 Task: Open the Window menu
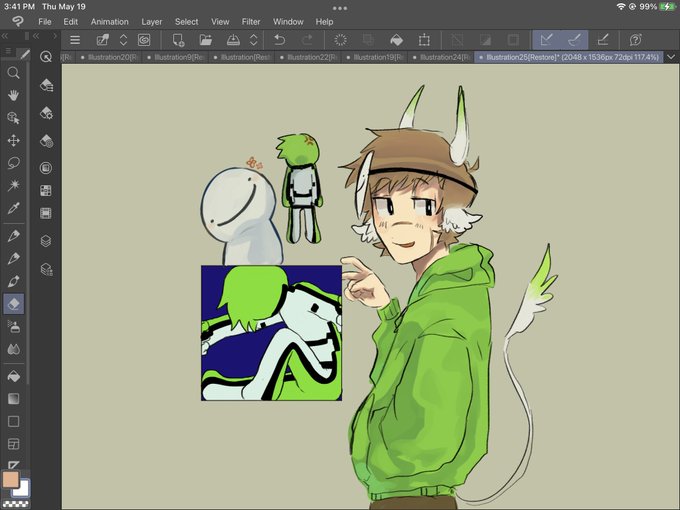coord(288,22)
